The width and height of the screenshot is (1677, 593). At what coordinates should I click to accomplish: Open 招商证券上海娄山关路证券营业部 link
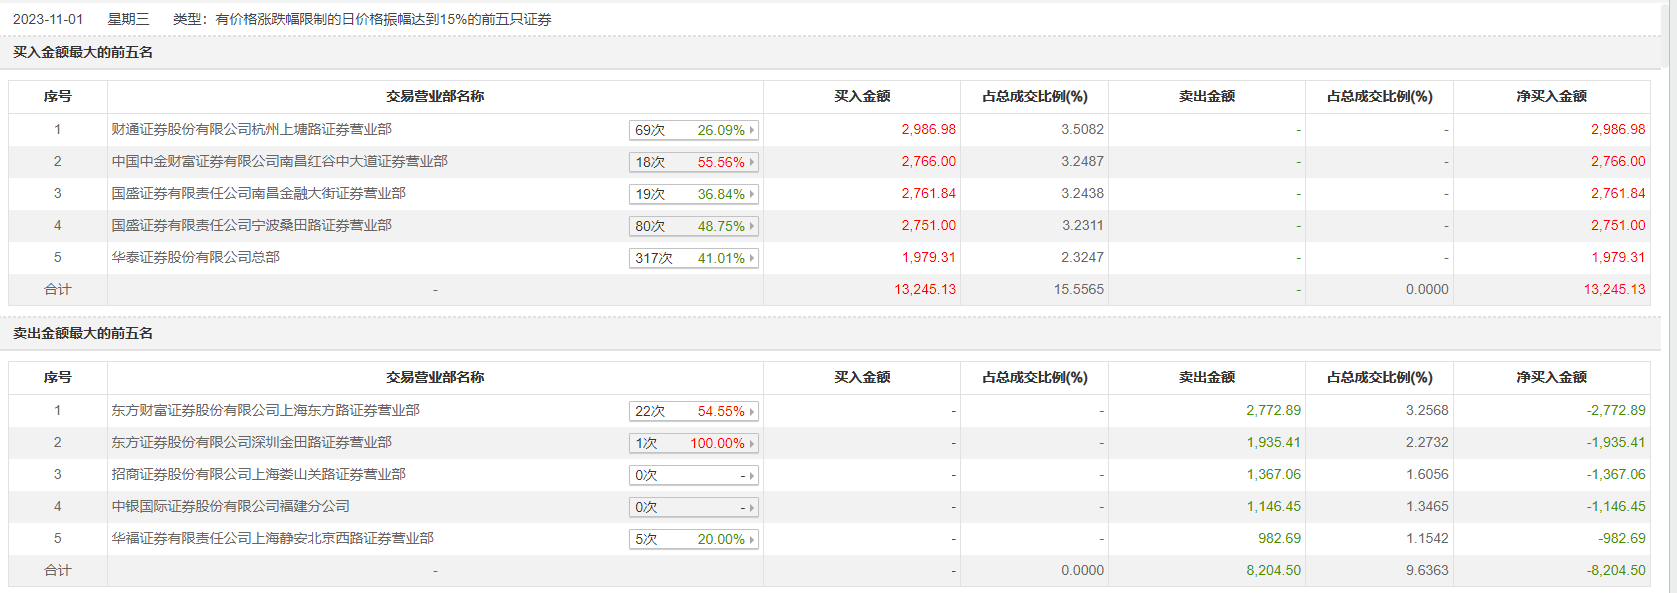point(258,474)
